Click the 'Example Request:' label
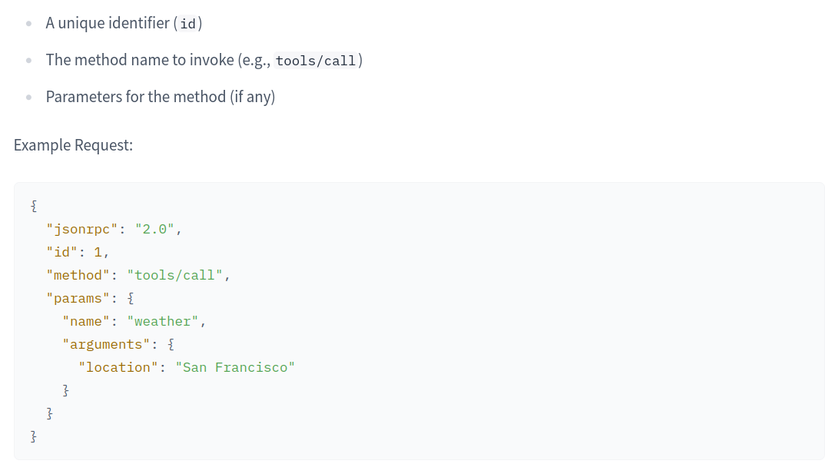Screen dimensions: 825x467 pos(73,145)
